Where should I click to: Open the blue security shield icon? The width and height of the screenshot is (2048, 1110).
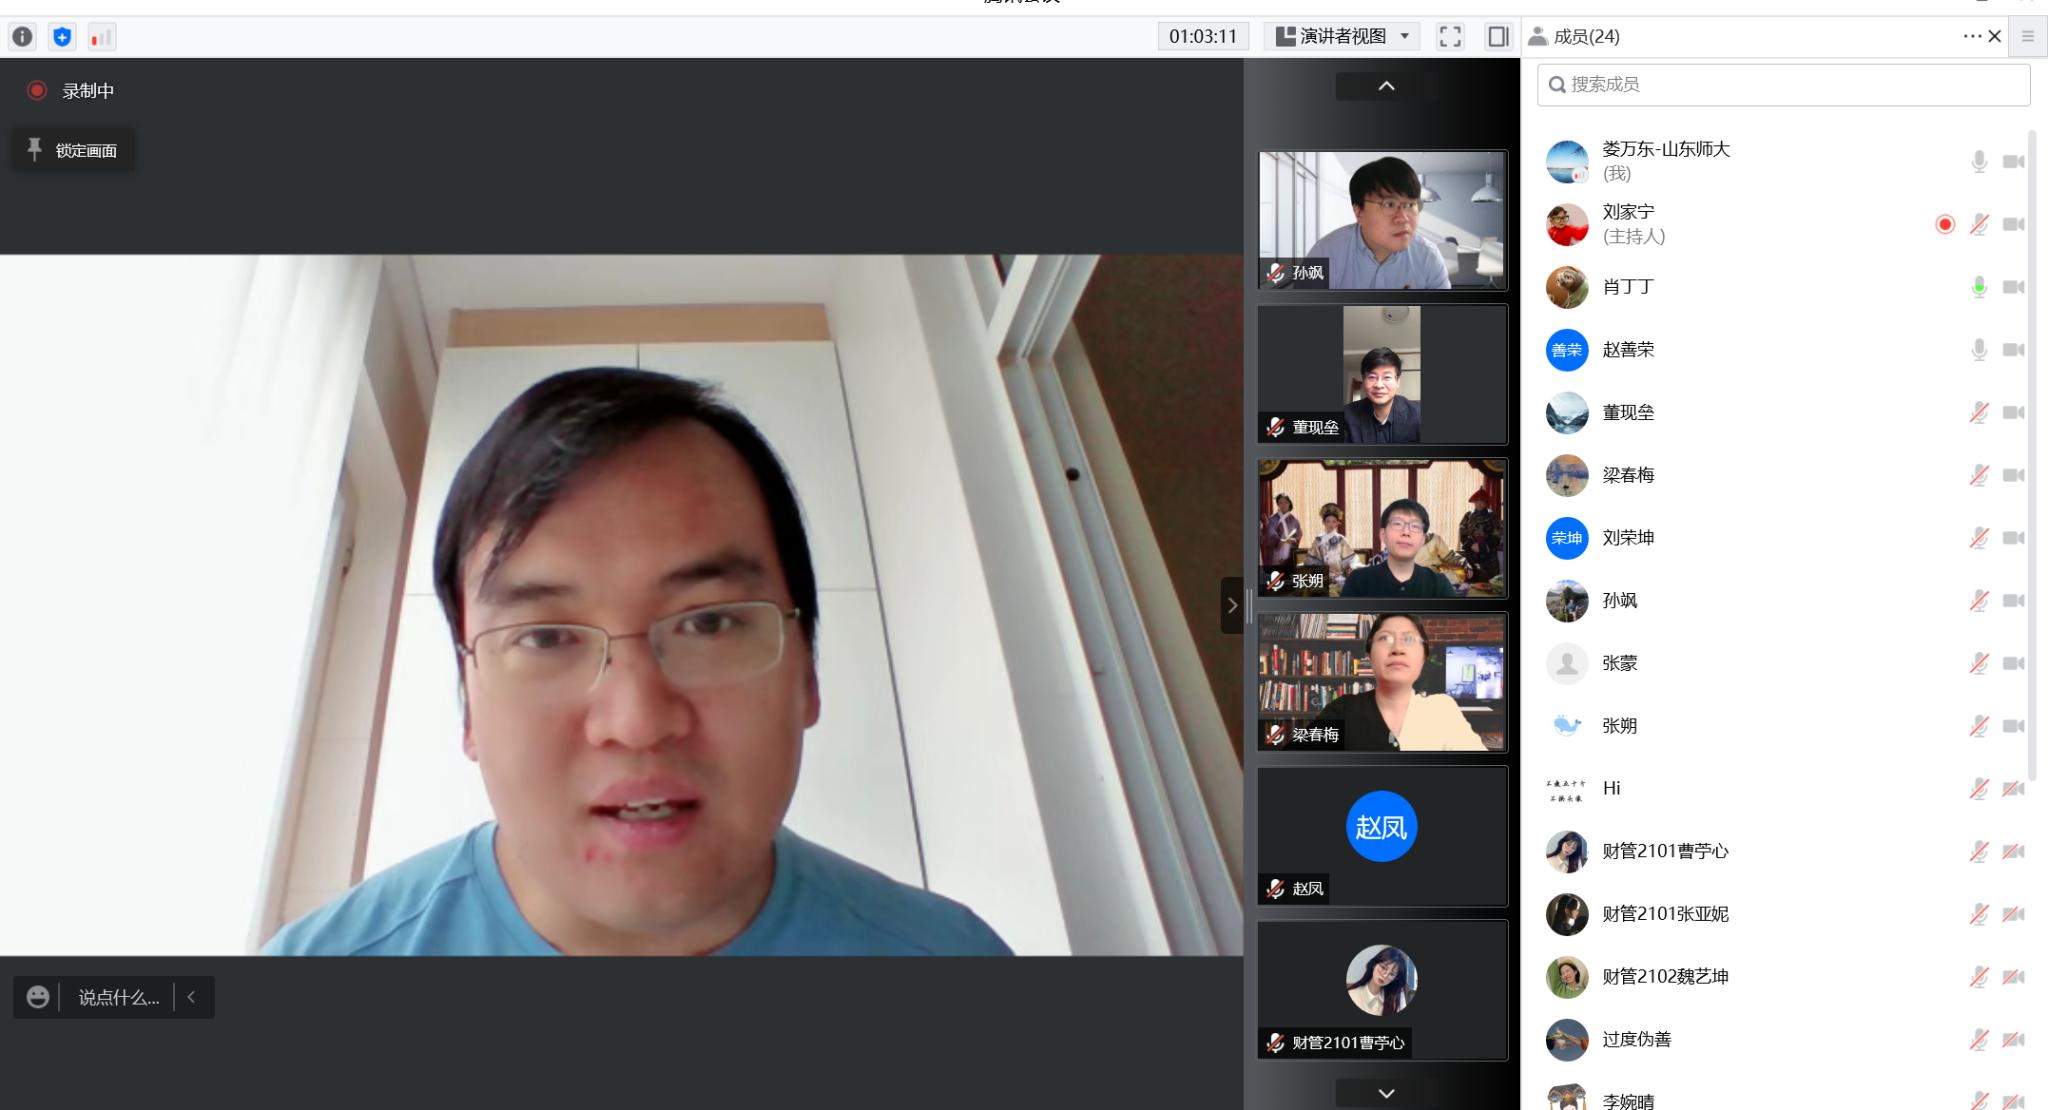pos(62,37)
